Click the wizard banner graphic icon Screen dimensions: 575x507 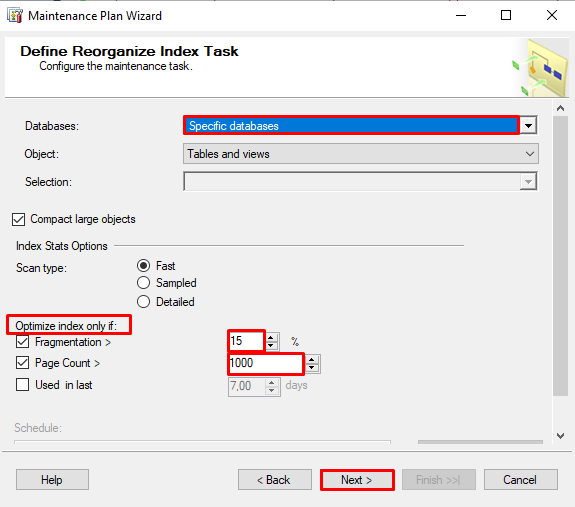[x=540, y=68]
